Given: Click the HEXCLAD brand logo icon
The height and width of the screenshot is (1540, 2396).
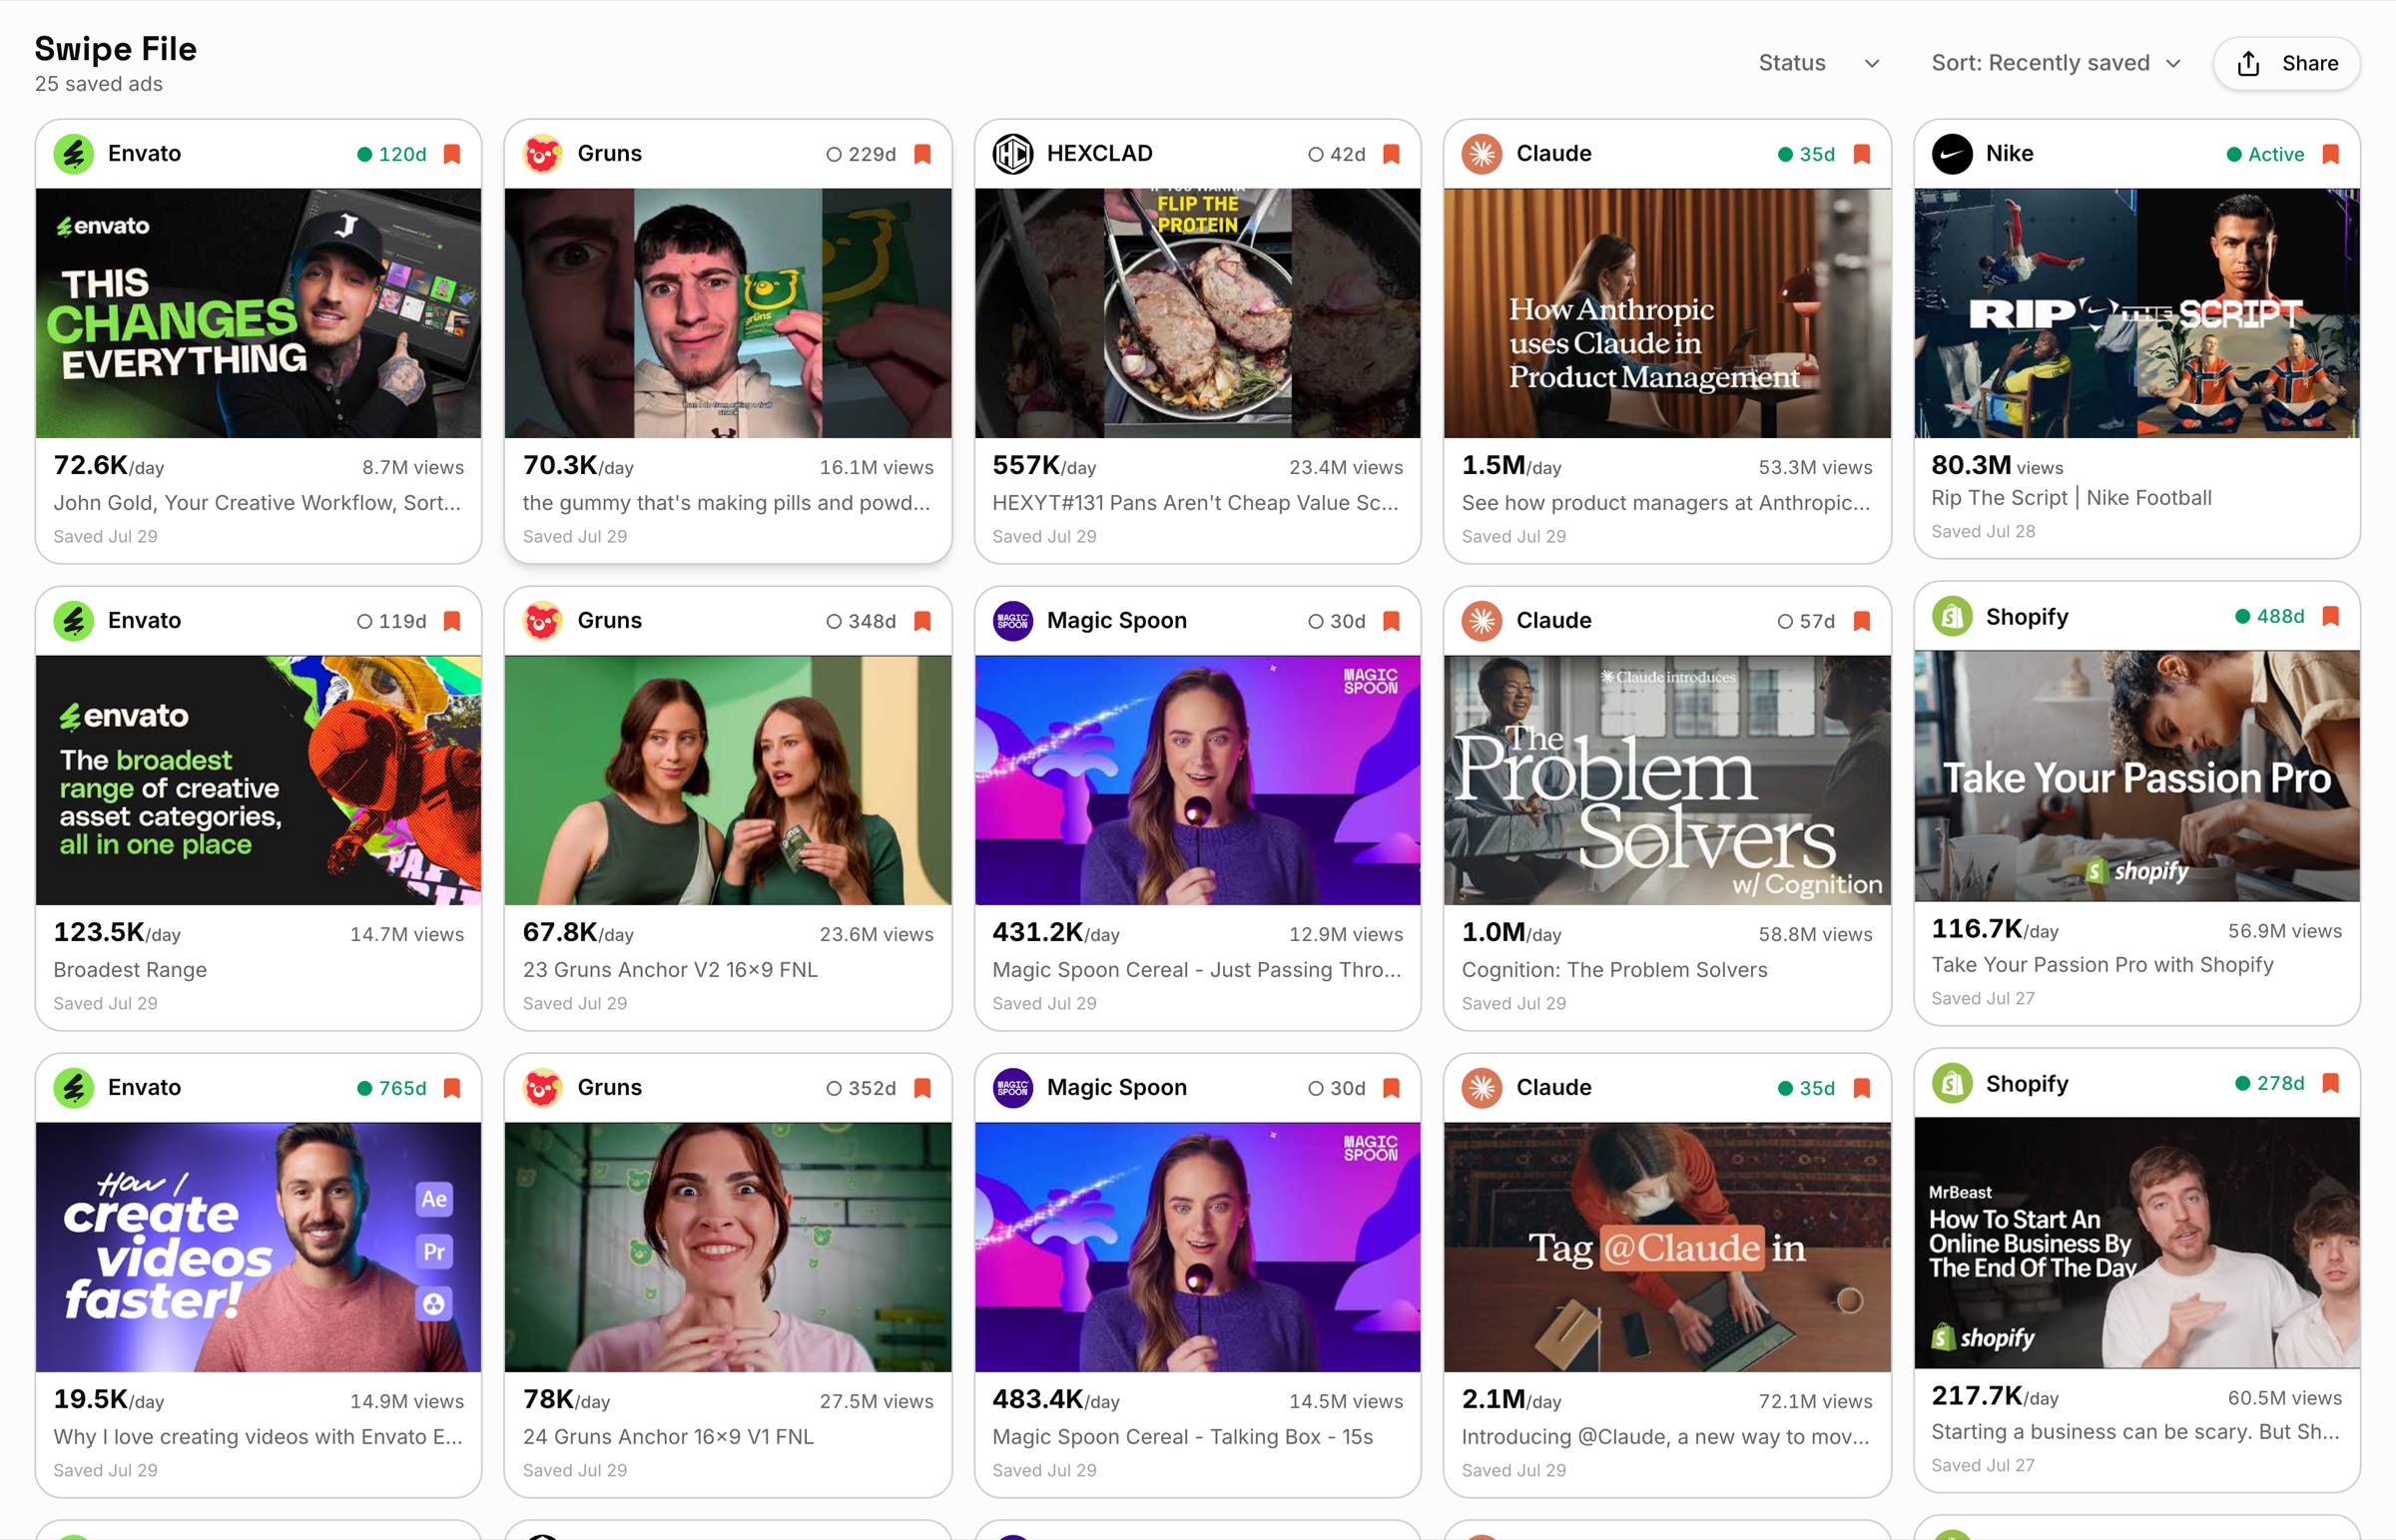Looking at the screenshot, I should 1013,154.
